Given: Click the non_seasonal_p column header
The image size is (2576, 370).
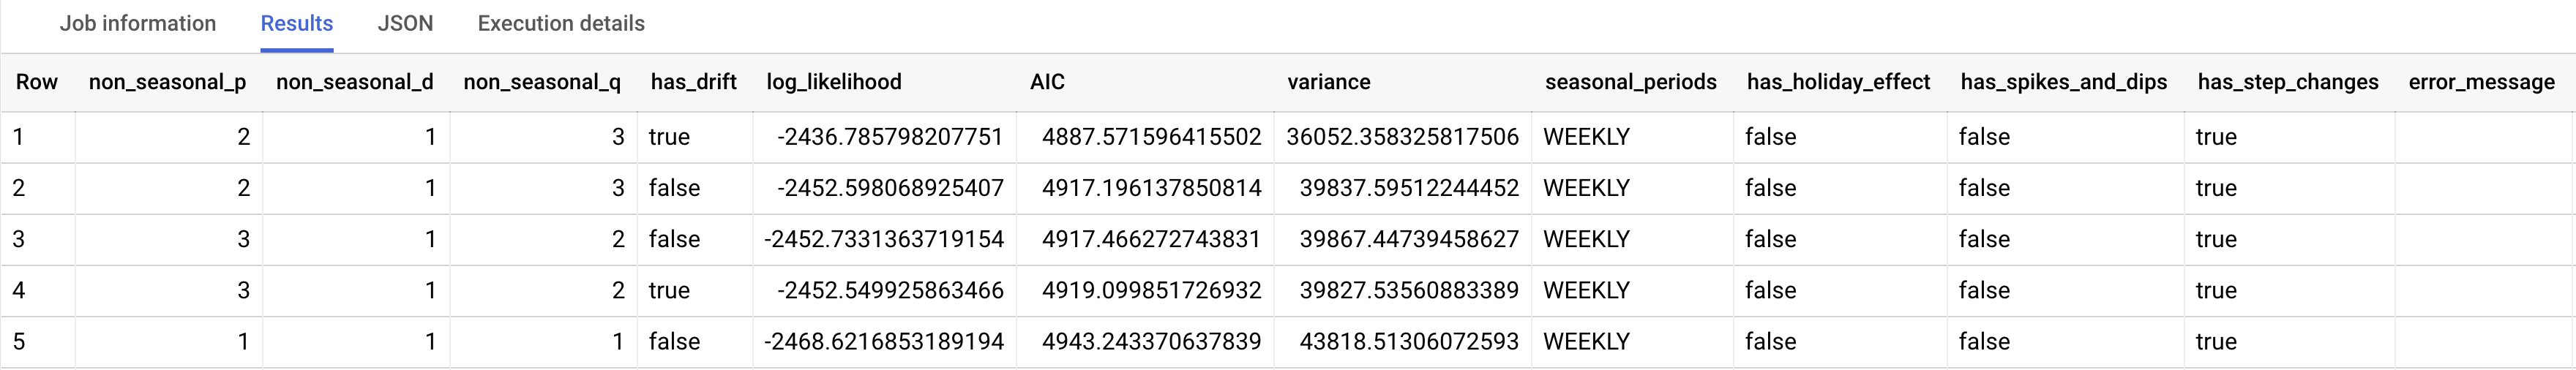Looking at the screenshot, I should click(x=167, y=82).
